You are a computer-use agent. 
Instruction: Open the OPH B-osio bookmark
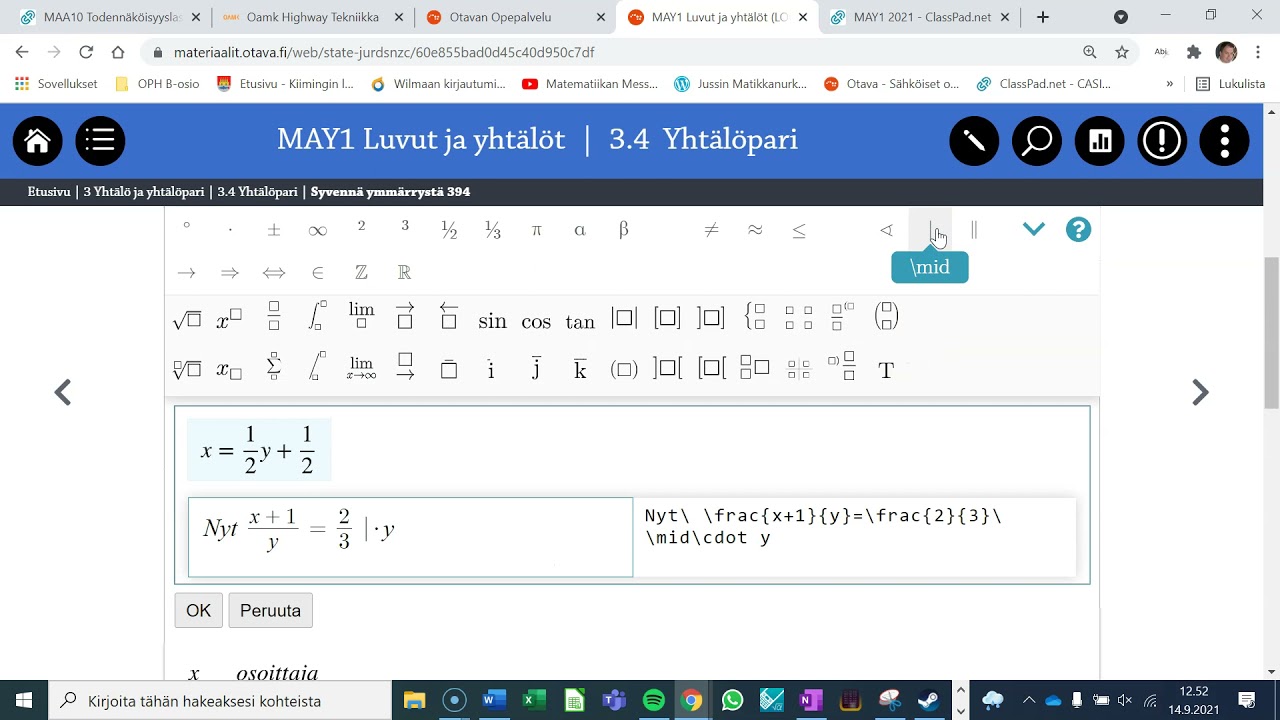(x=157, y=84)
